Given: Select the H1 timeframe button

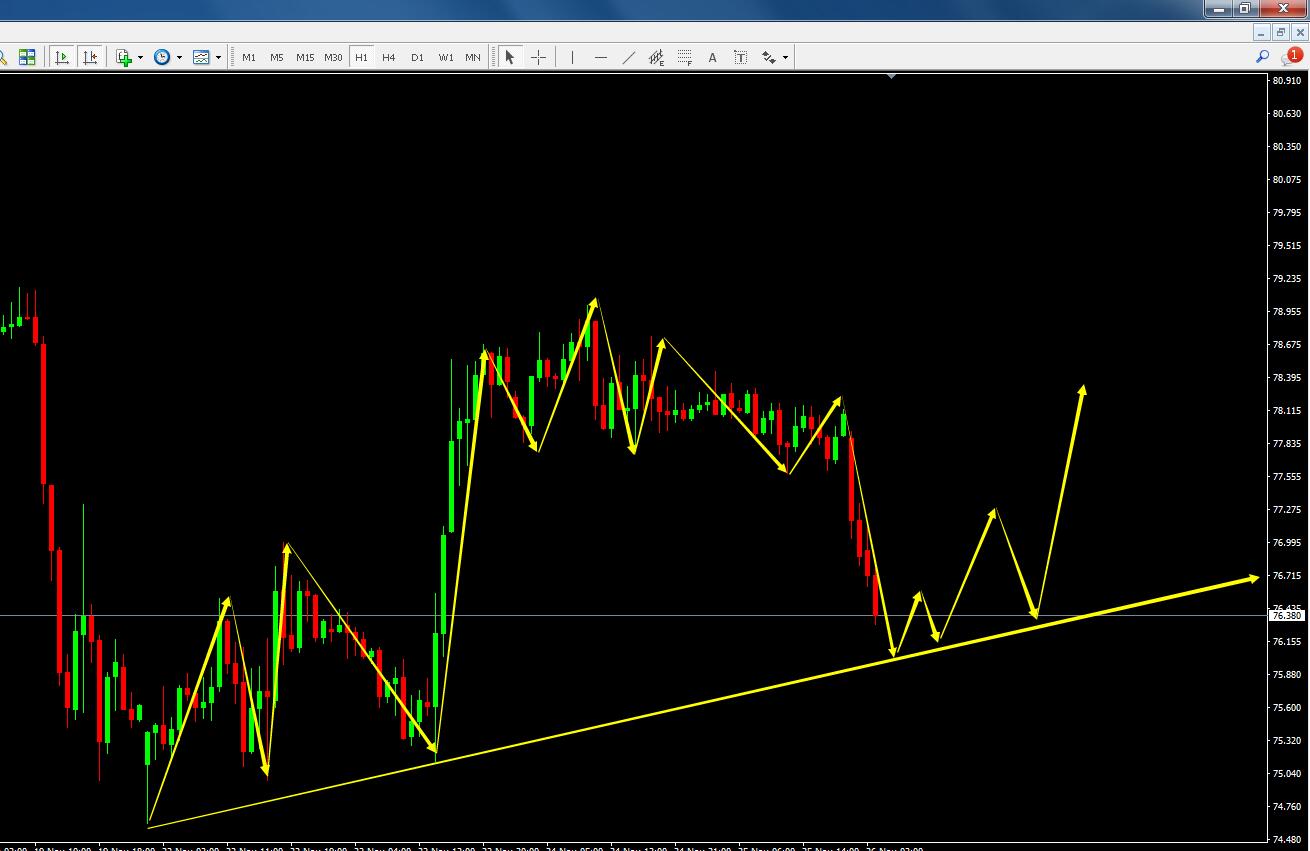Looking at the screenshot, I should [361, 57].
